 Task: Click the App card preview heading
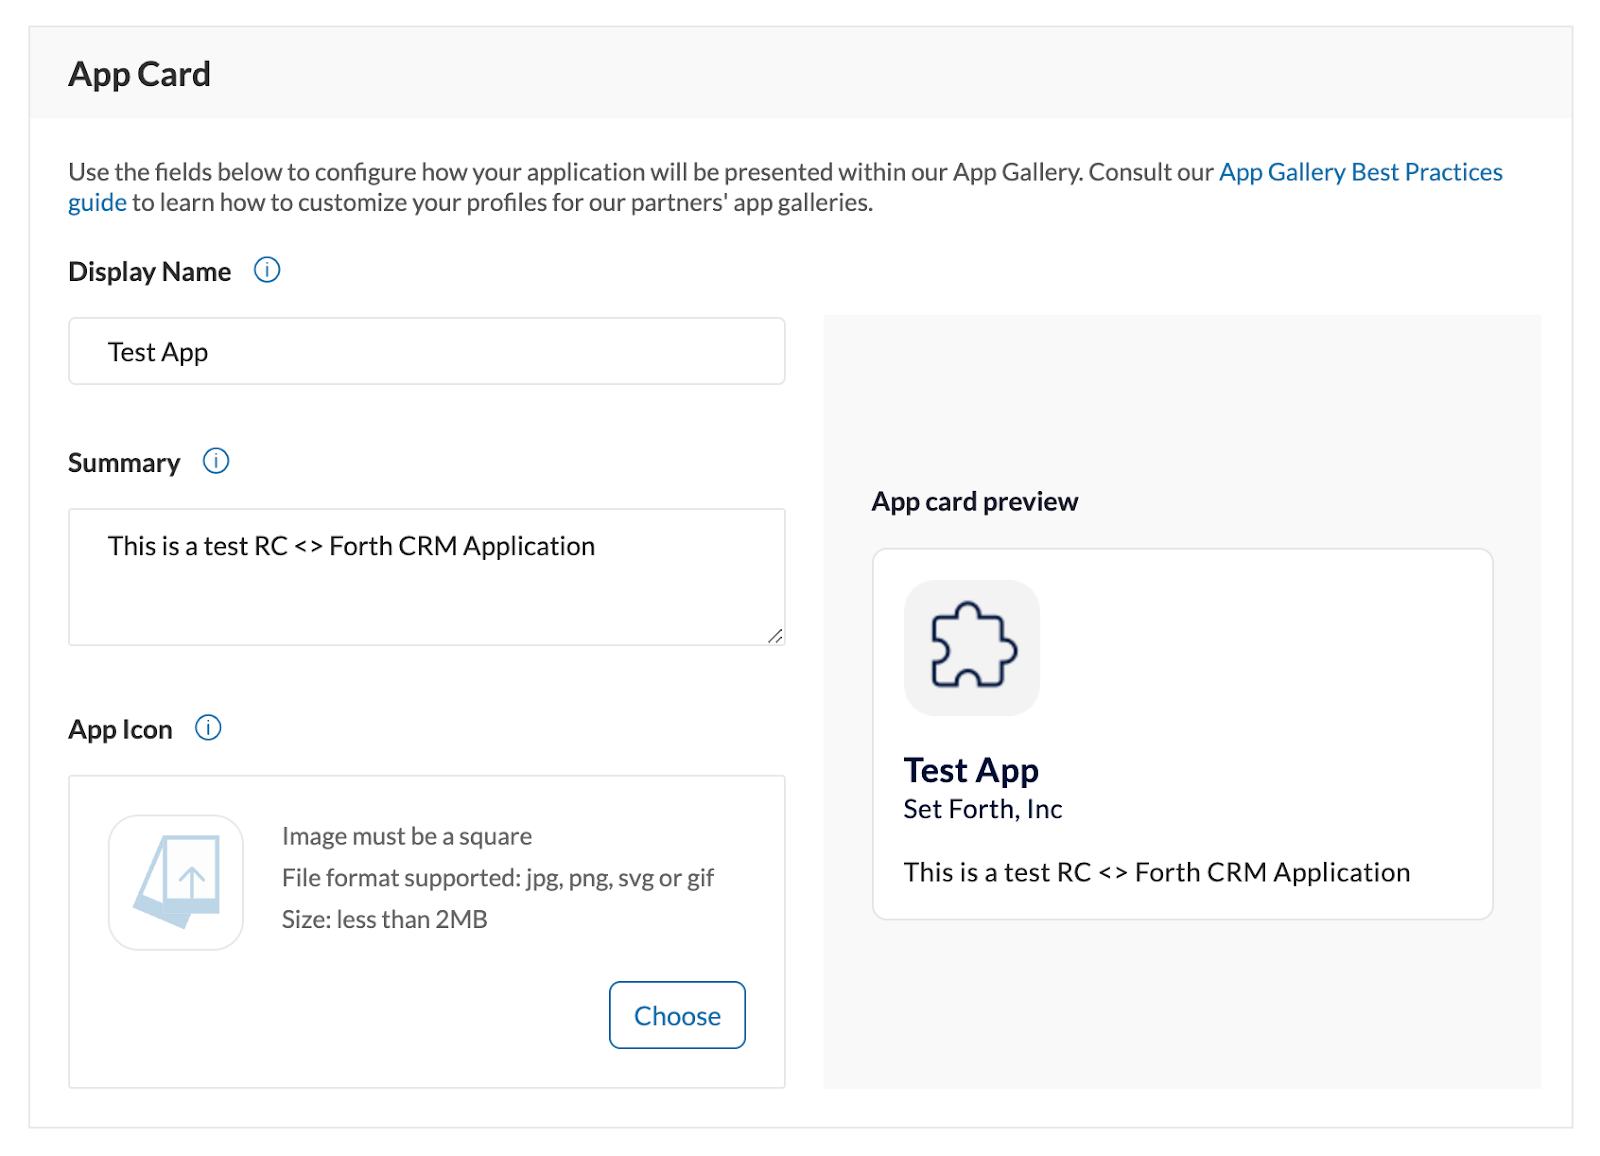click(974, 501)
